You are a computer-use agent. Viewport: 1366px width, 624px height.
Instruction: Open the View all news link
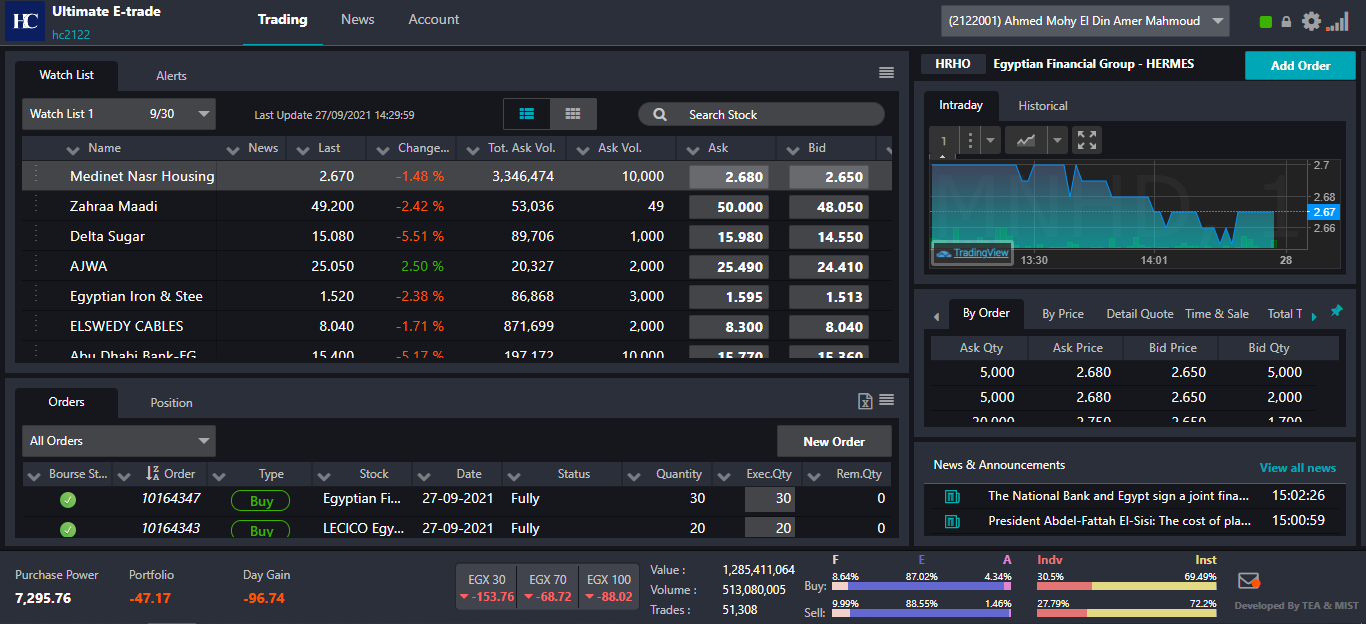(x=1298, y=468)
